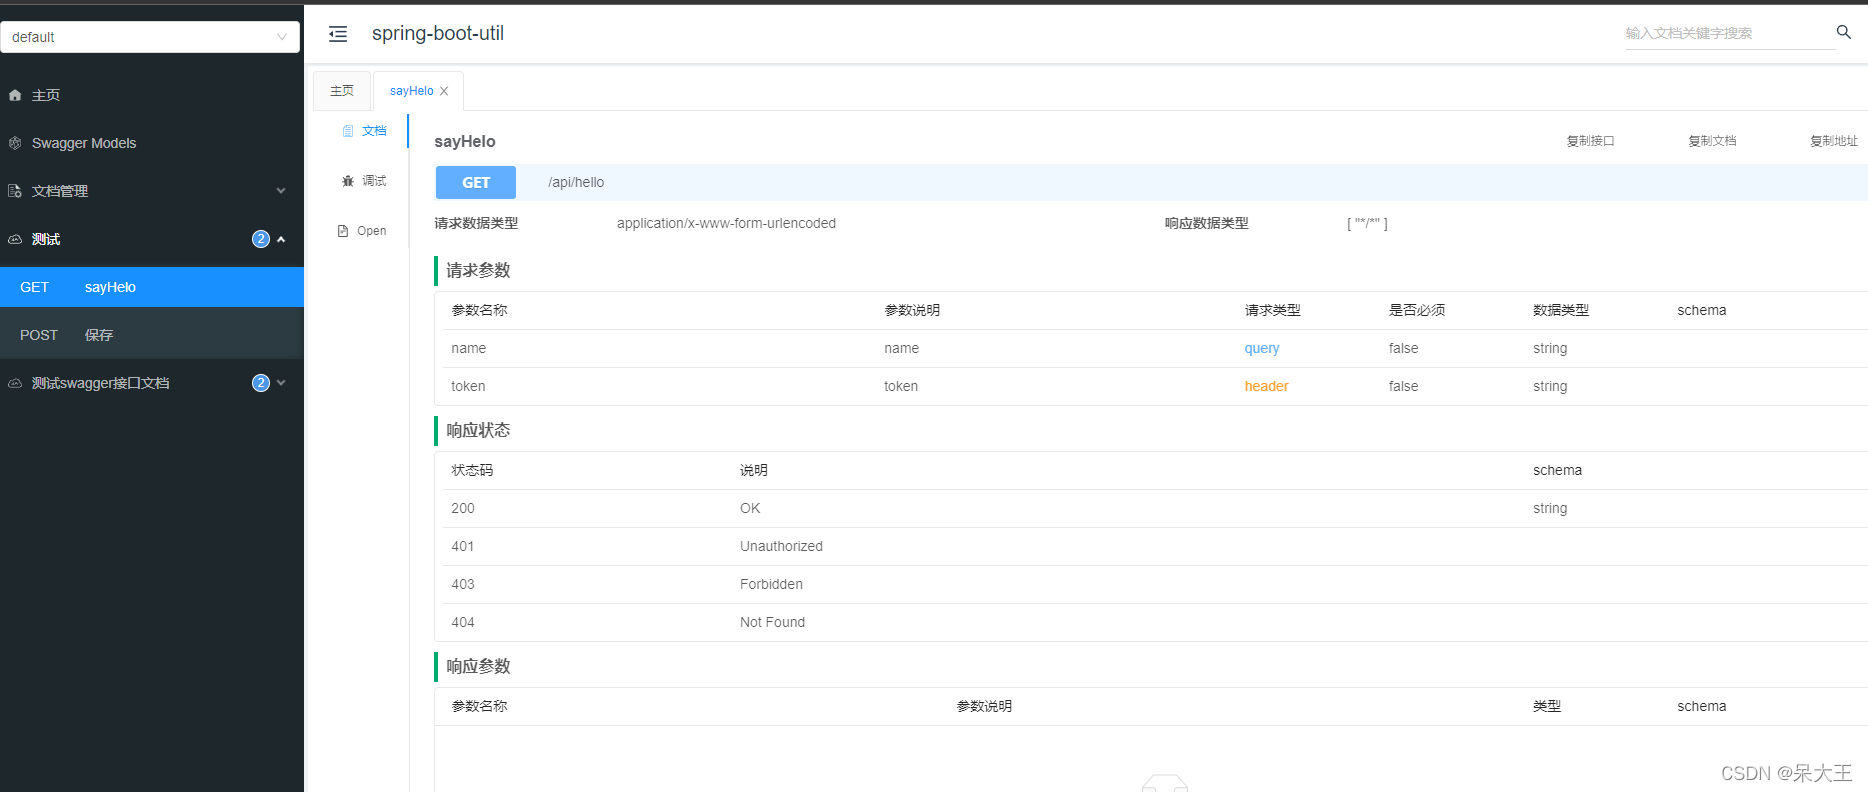
Task: Click the Not Found description
Action: (772, 623)
